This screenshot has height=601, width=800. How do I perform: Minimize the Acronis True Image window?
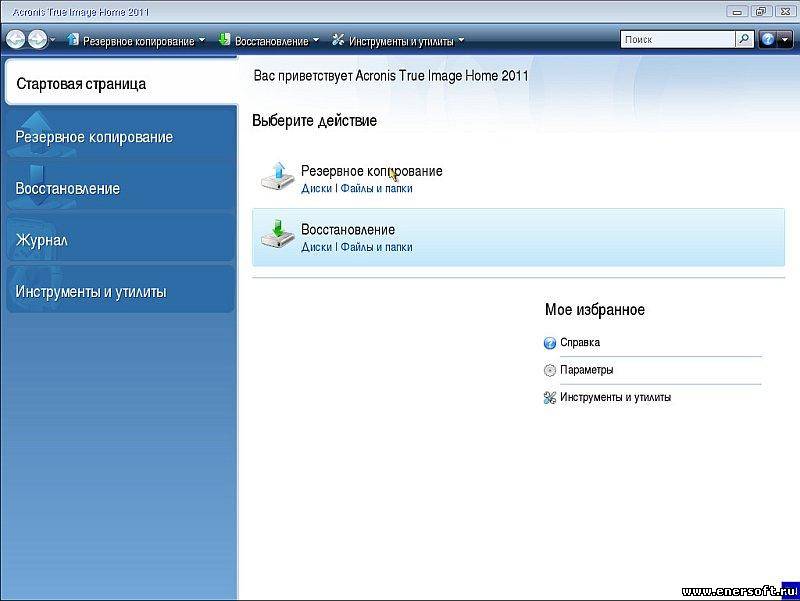coord(737,11)
